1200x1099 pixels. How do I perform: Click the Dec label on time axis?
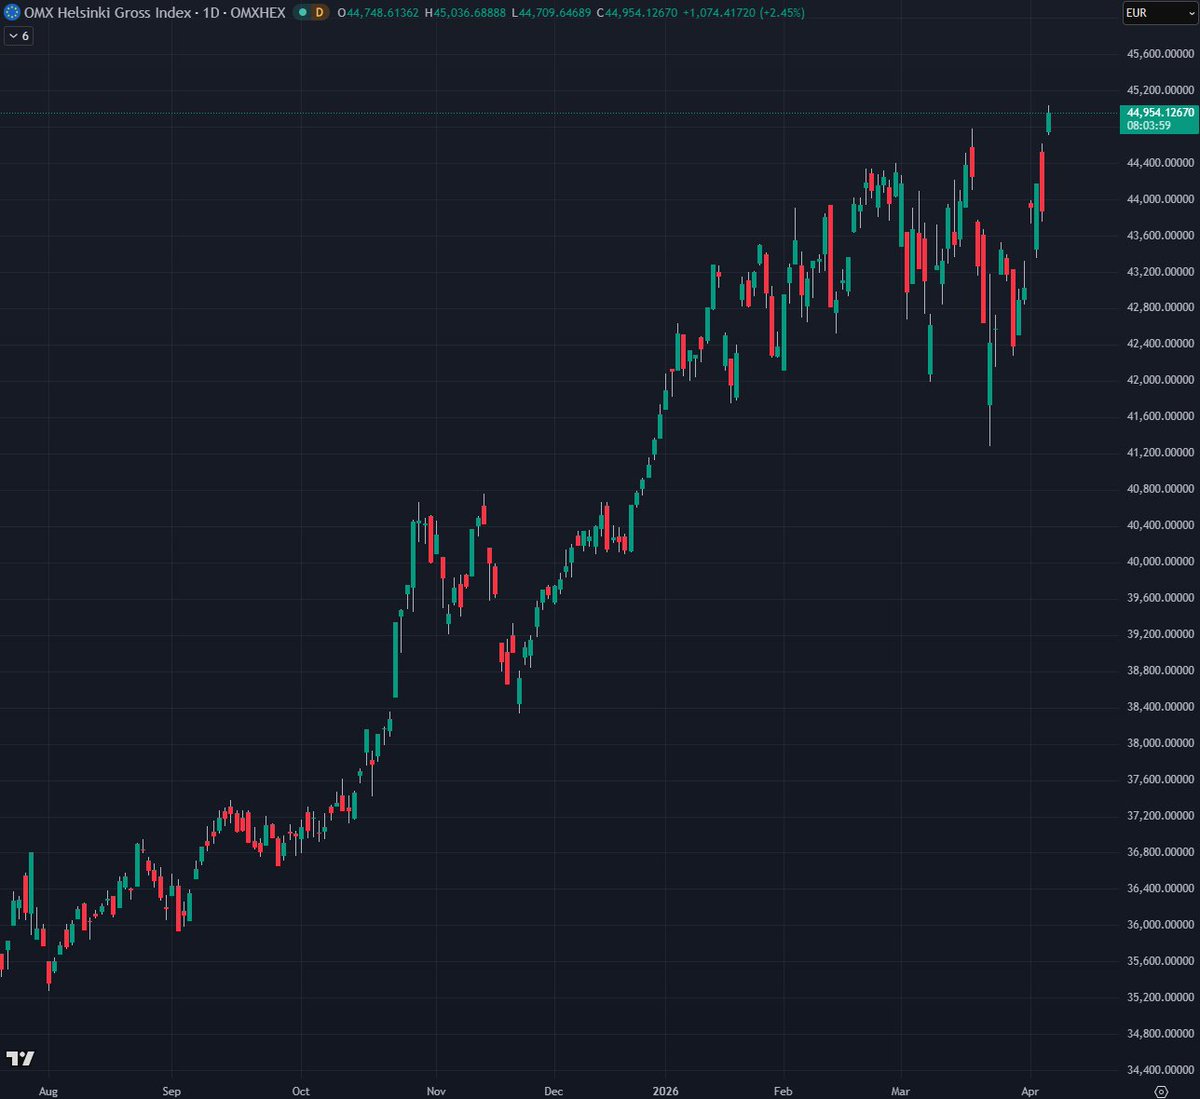click(x=553, y=1091)
